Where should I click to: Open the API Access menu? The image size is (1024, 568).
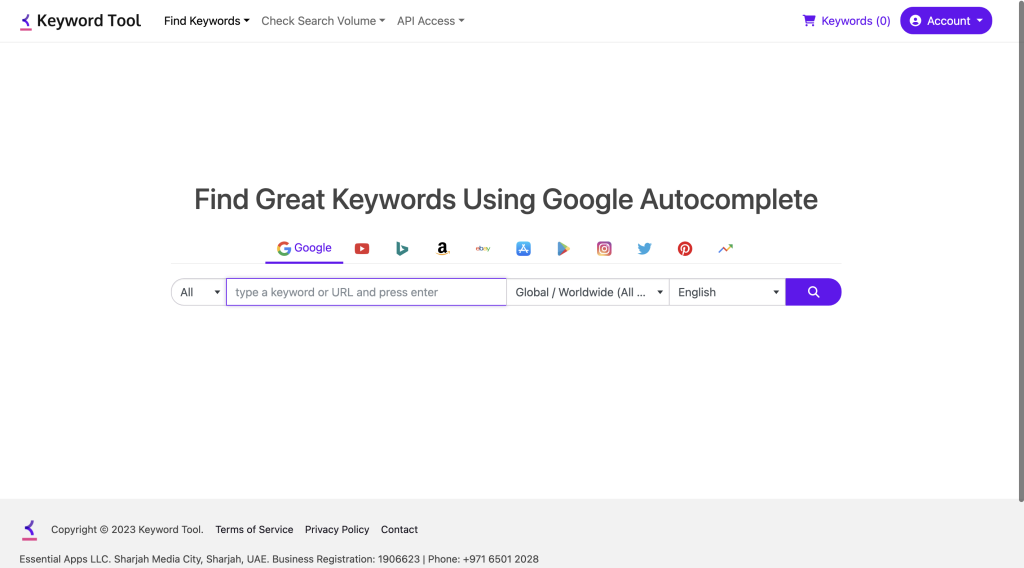[430, 21]
